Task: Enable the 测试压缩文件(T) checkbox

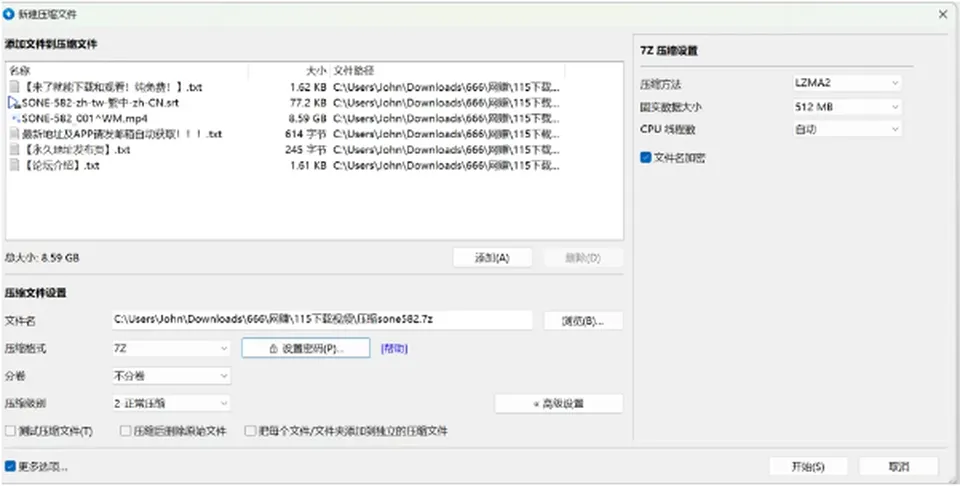Action: pyautogui.click(x=10, y=431)
